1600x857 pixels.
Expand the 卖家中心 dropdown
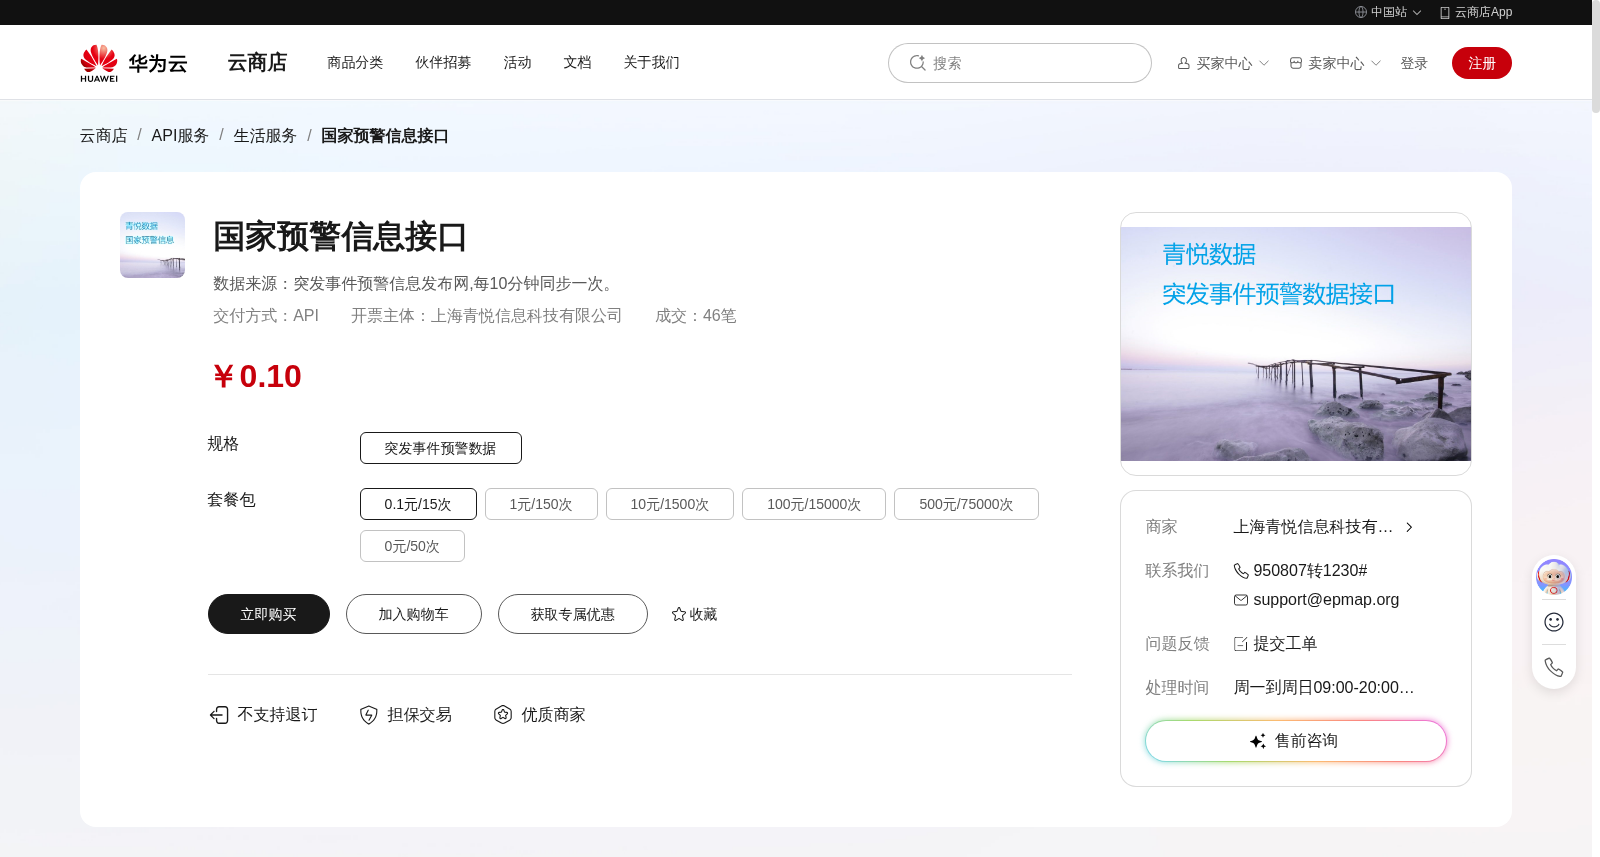[1376, 63]
